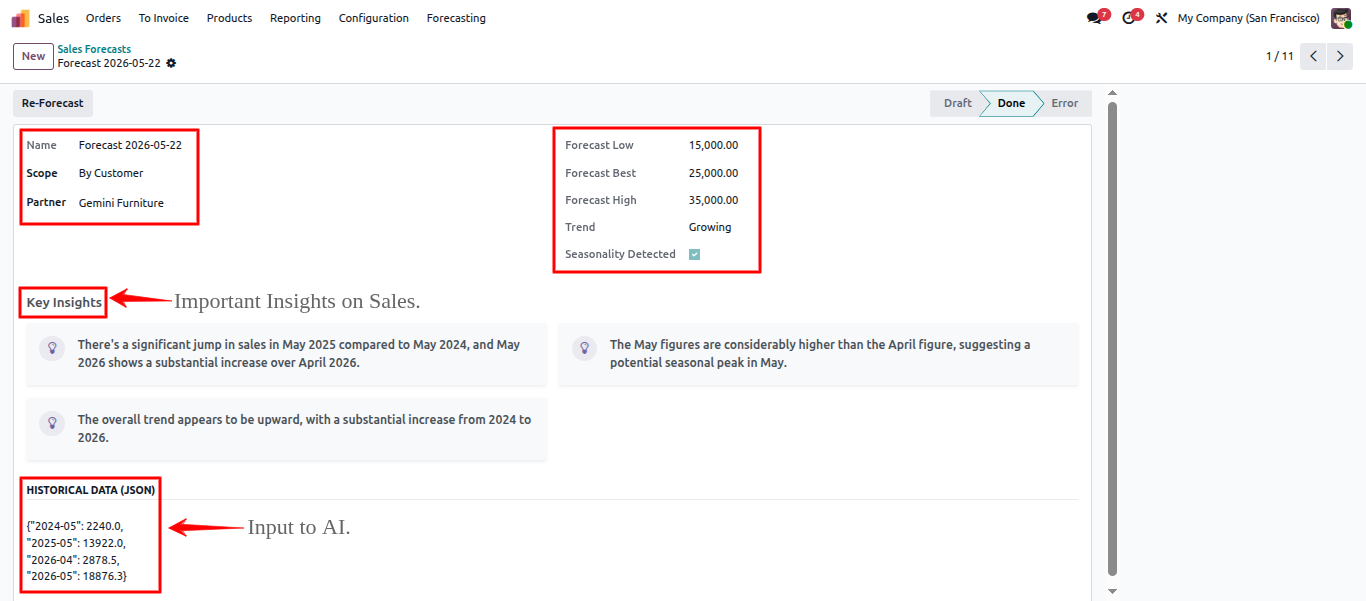Open the Partner field Gemini Furniture
Image resolution: width=1366 pixels, height=601 pixels.
pyautogui.click(x=121, y=203)
